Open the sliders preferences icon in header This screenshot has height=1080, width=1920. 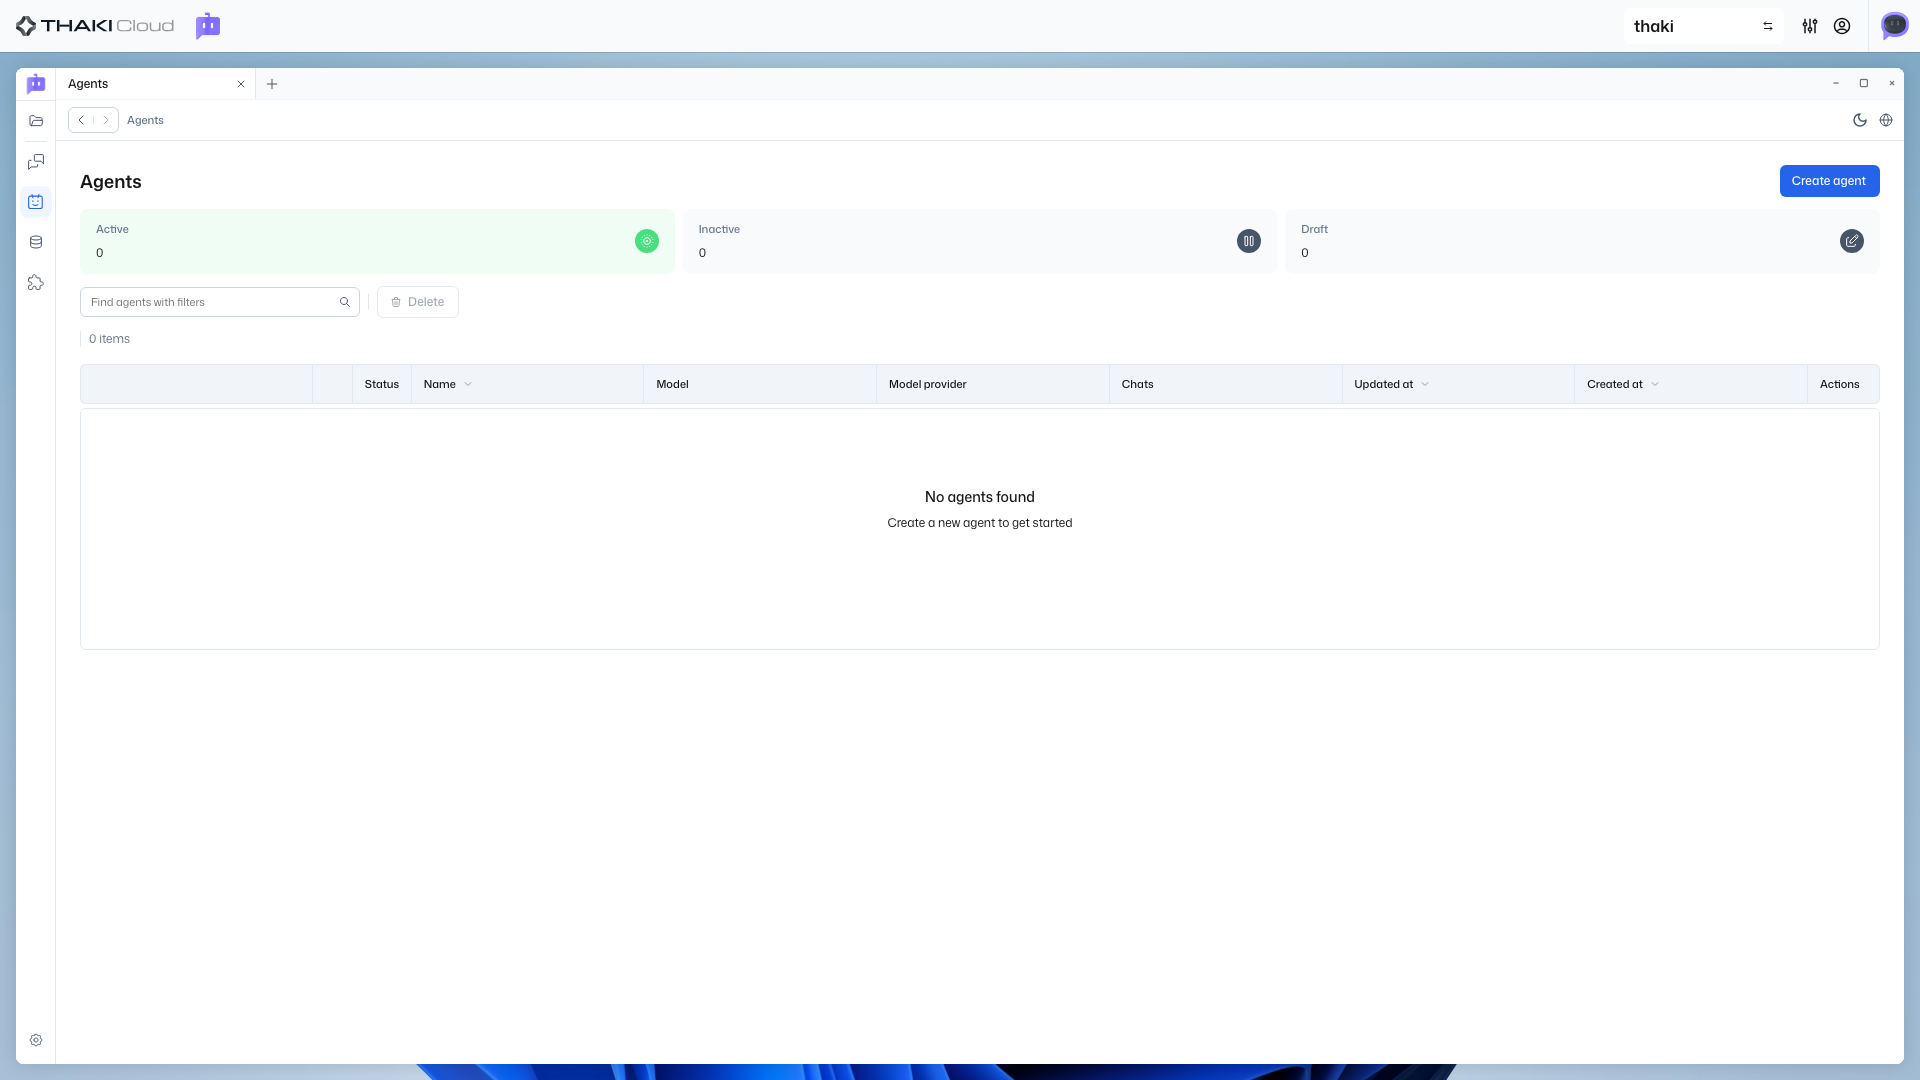click(x=1810, y=26)
